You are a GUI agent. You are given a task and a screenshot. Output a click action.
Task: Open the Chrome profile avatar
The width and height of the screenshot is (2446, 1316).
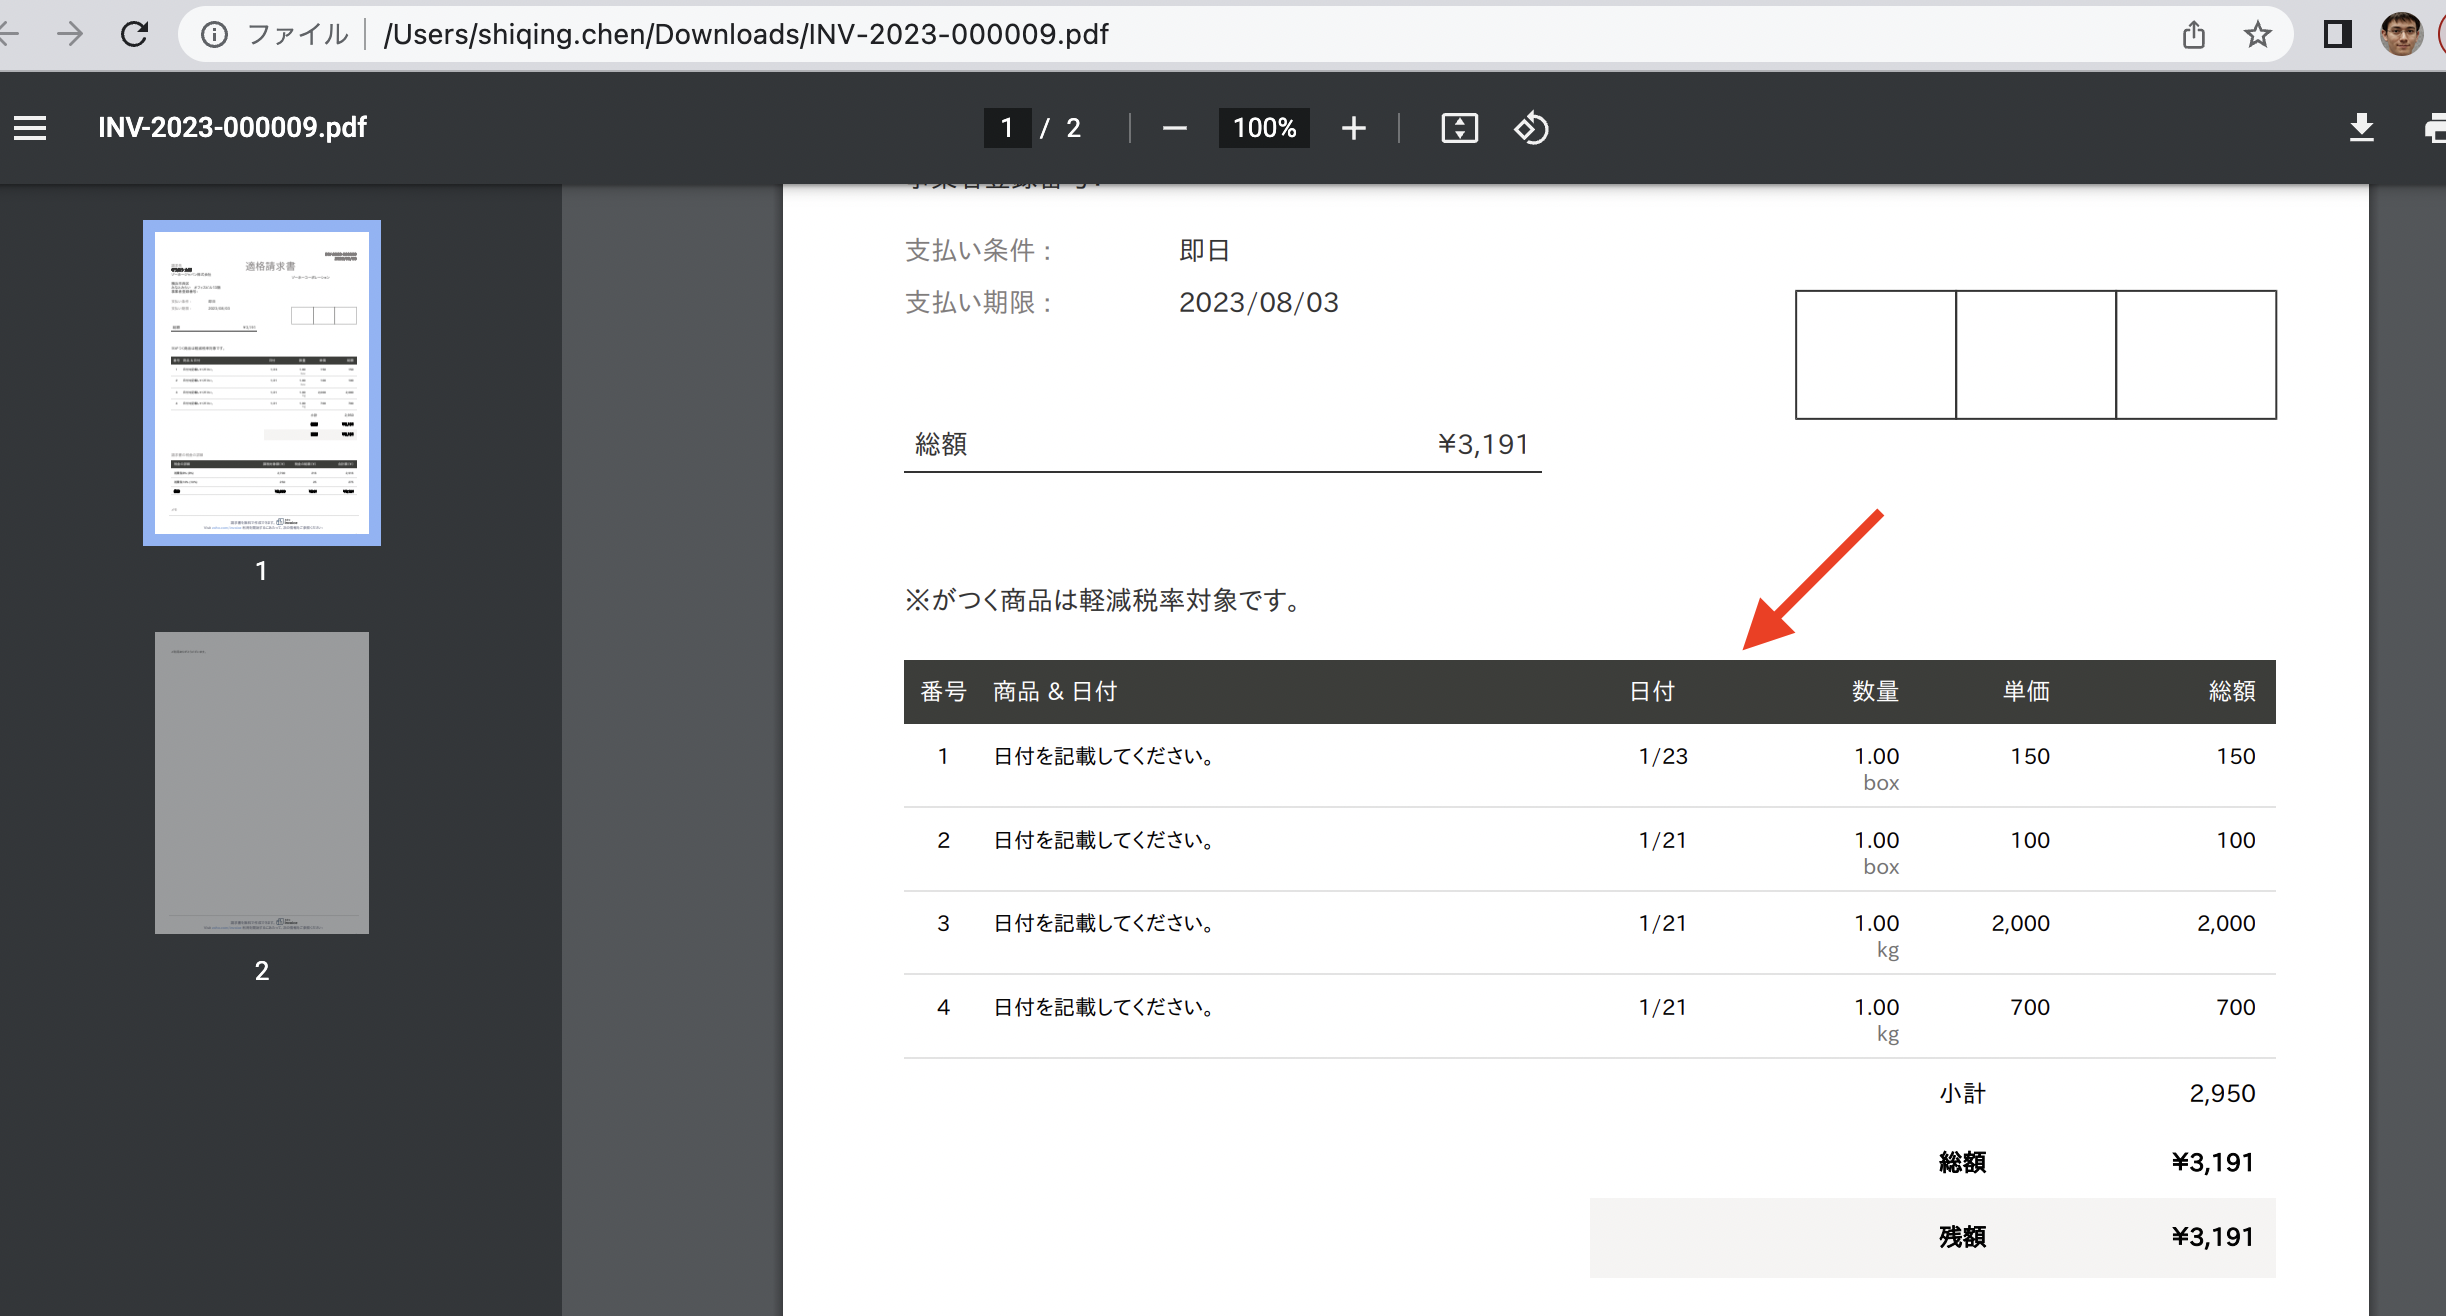(x=2401, y=35)
